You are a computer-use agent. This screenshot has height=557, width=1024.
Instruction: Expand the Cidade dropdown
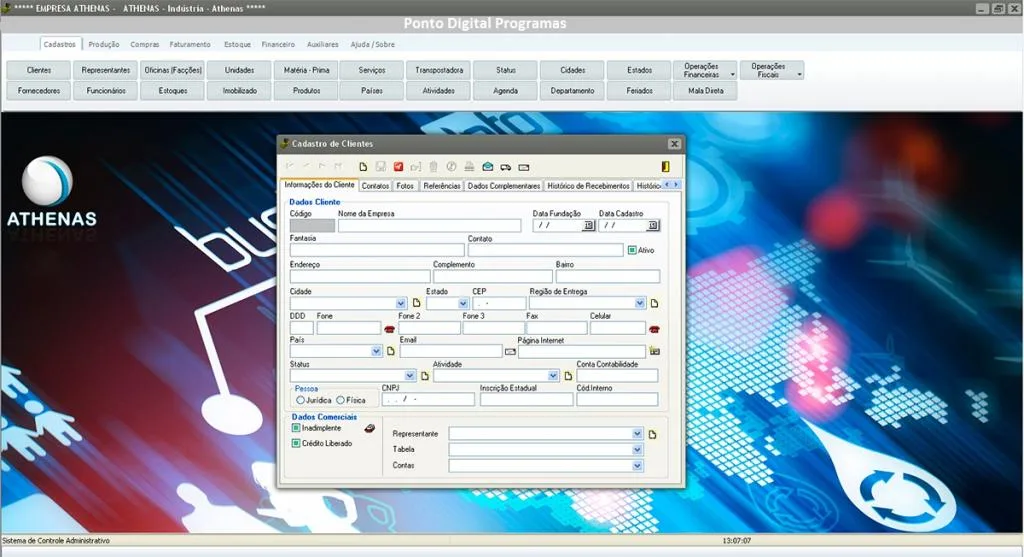click(401, 304)
